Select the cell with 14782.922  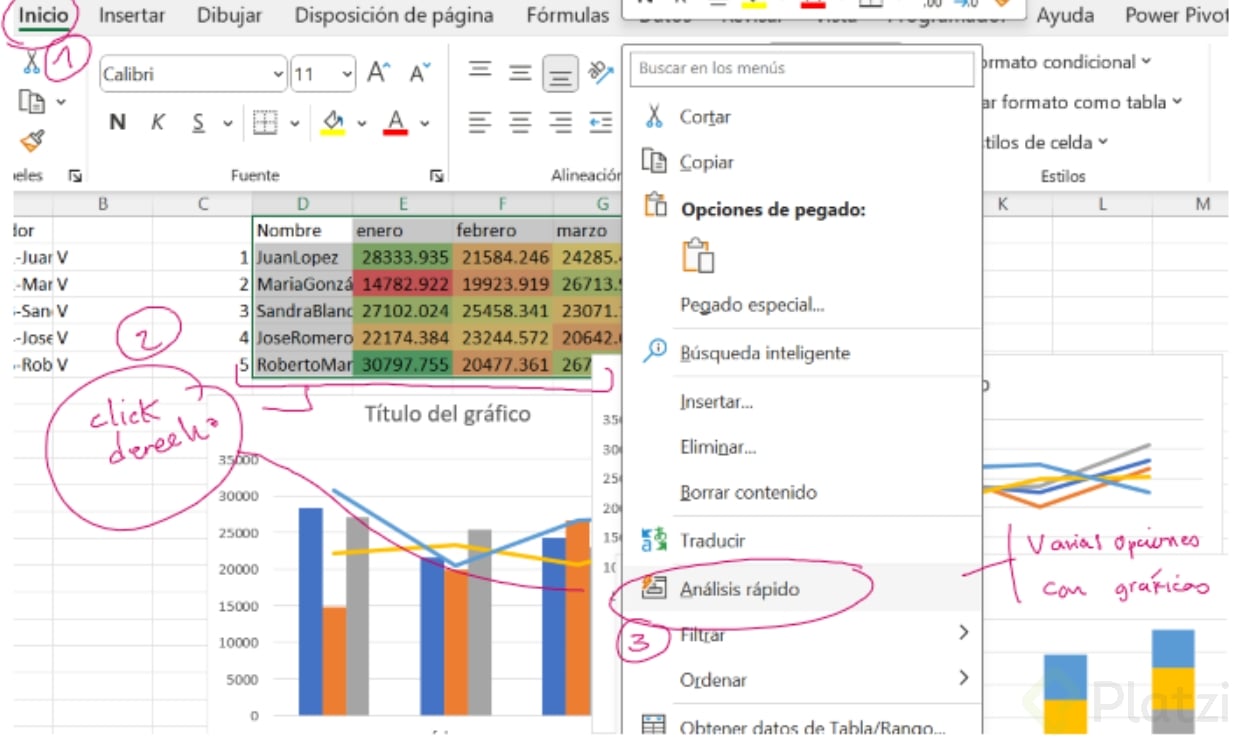403,284
